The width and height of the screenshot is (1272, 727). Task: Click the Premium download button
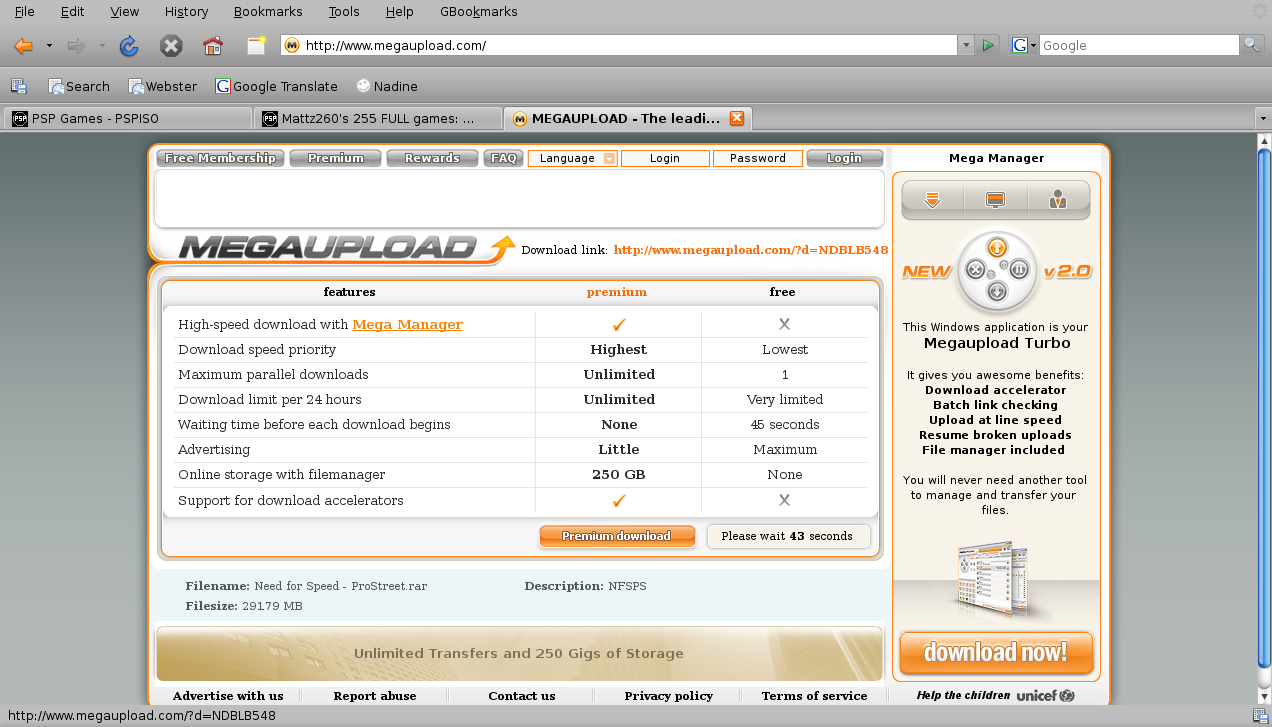coord(616,536)
